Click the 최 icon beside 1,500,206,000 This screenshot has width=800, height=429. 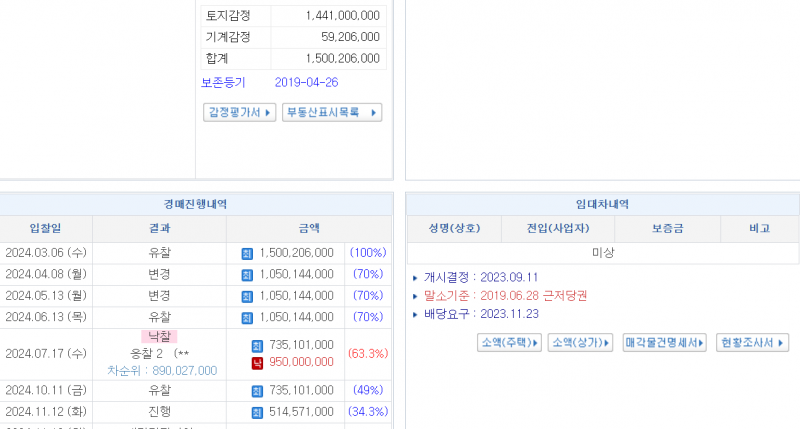tap(248, 254)
